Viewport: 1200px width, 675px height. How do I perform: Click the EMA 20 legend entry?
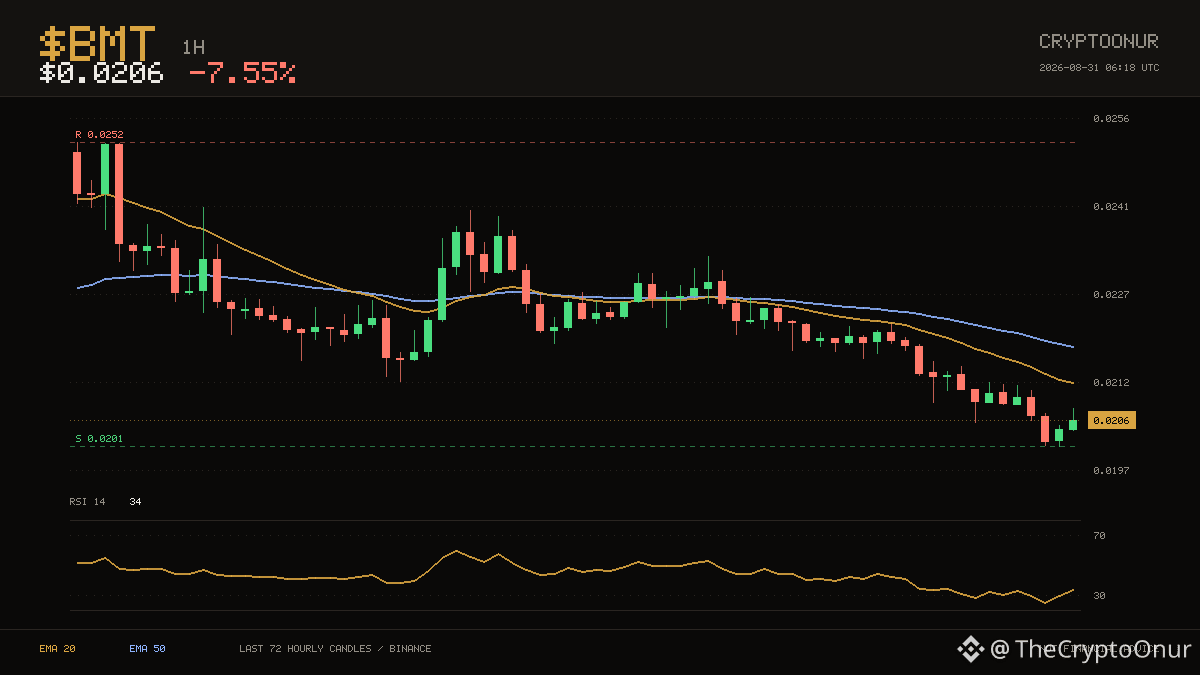point(57,649)
